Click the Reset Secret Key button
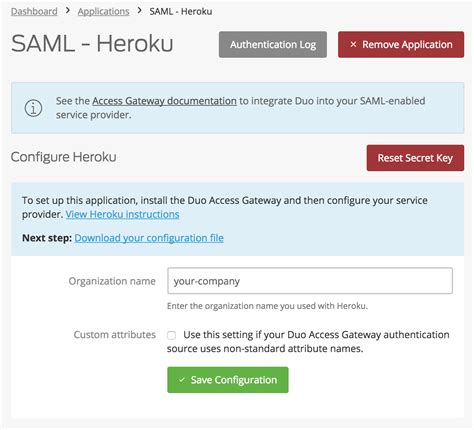Viewport: 474px width, 430px height. (415, 158)
